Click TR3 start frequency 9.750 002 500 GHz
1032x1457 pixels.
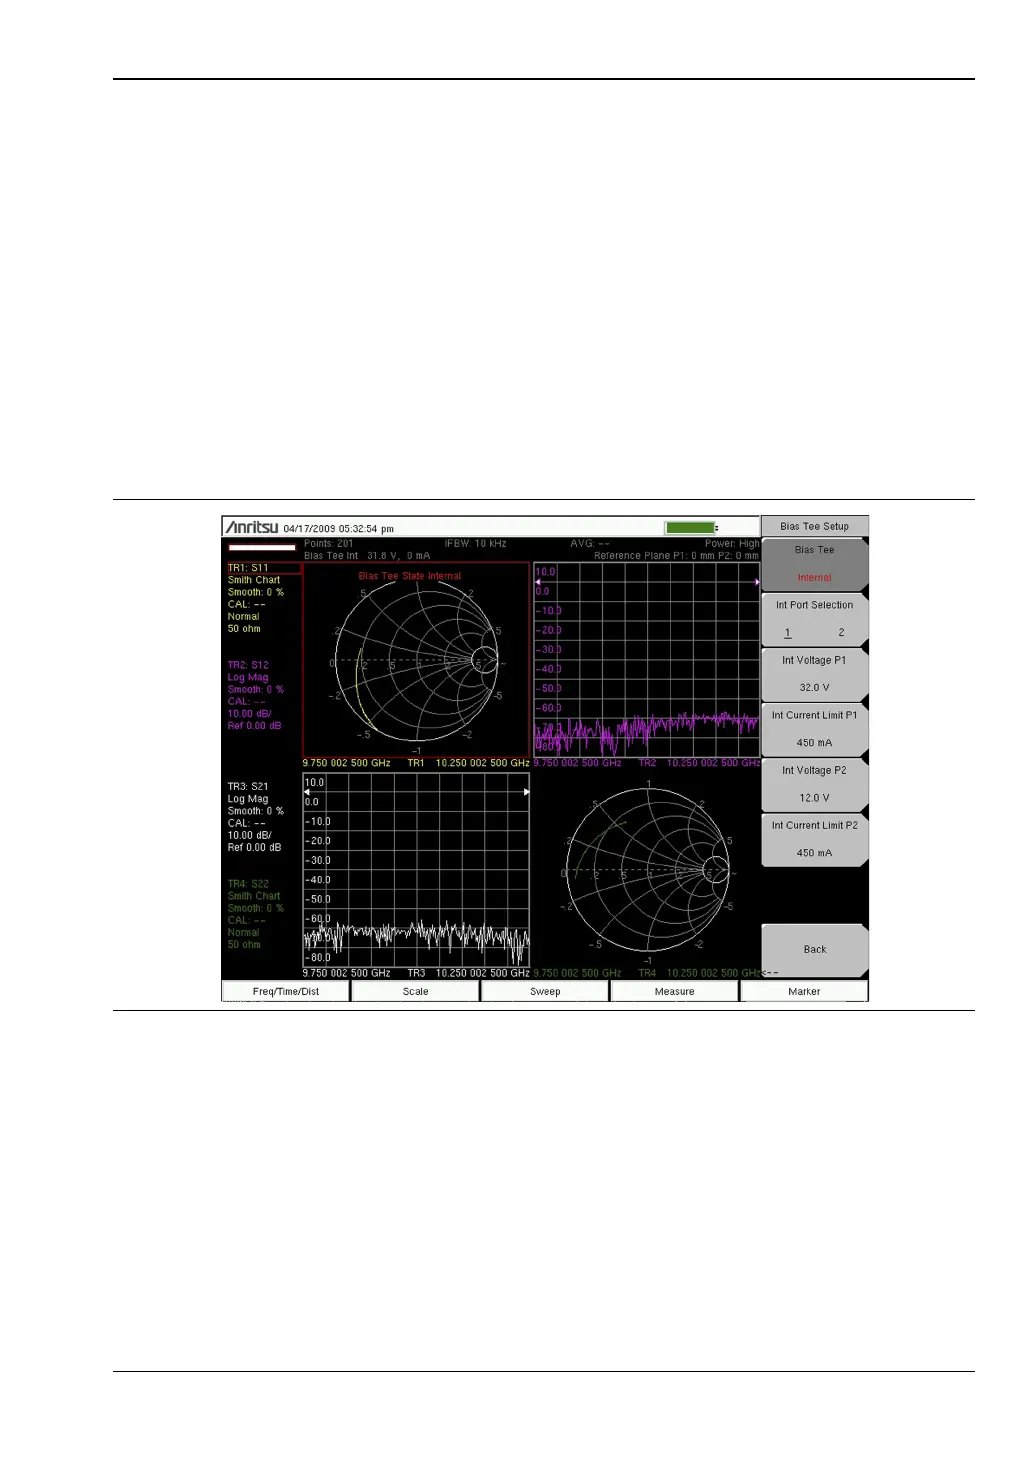click(346, 973)
